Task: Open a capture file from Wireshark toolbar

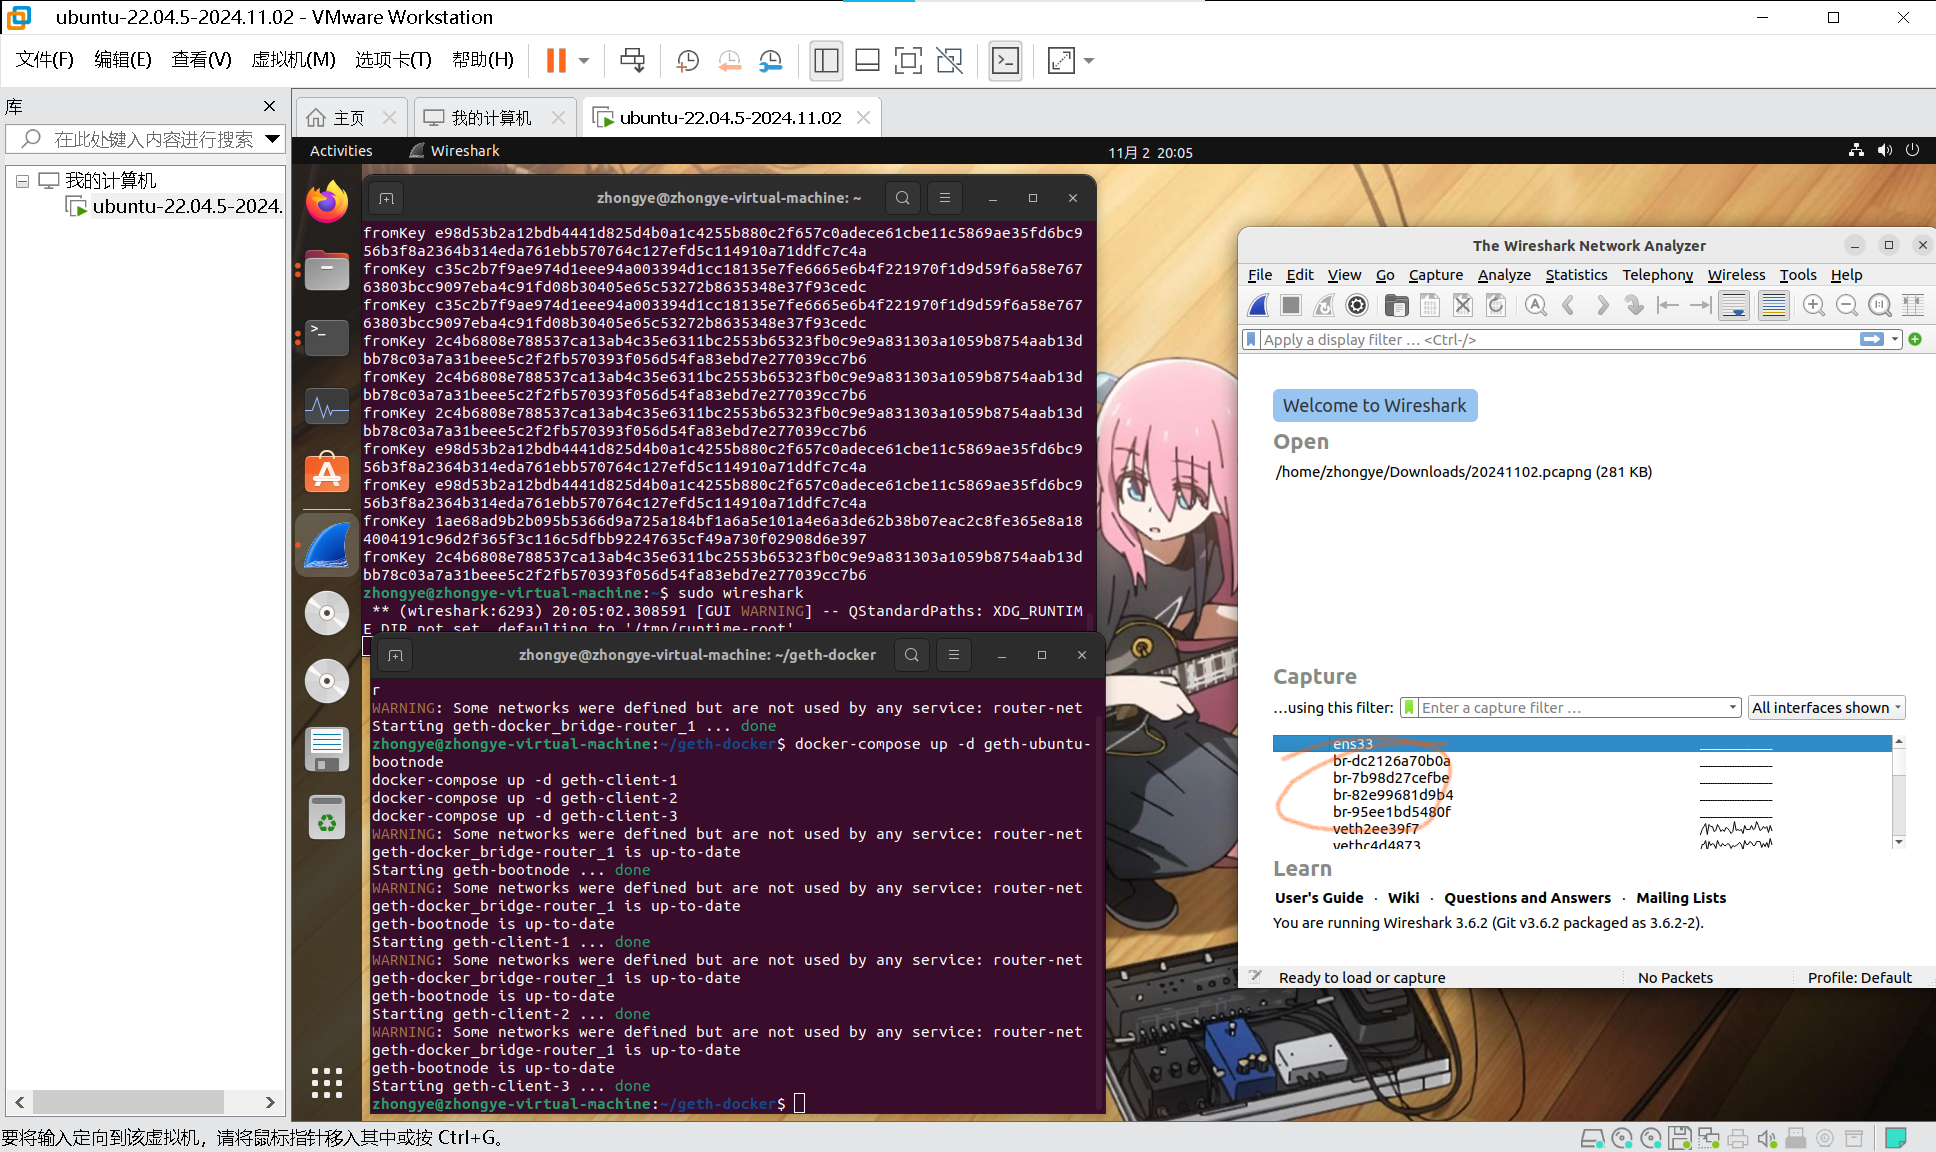Action: click(1397, 305)
